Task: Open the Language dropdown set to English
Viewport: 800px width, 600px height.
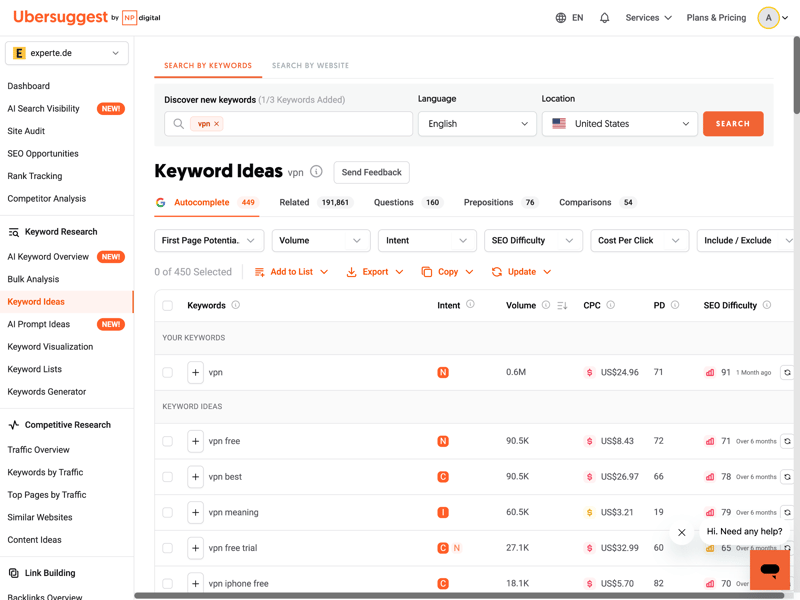Action: (477, 124)
